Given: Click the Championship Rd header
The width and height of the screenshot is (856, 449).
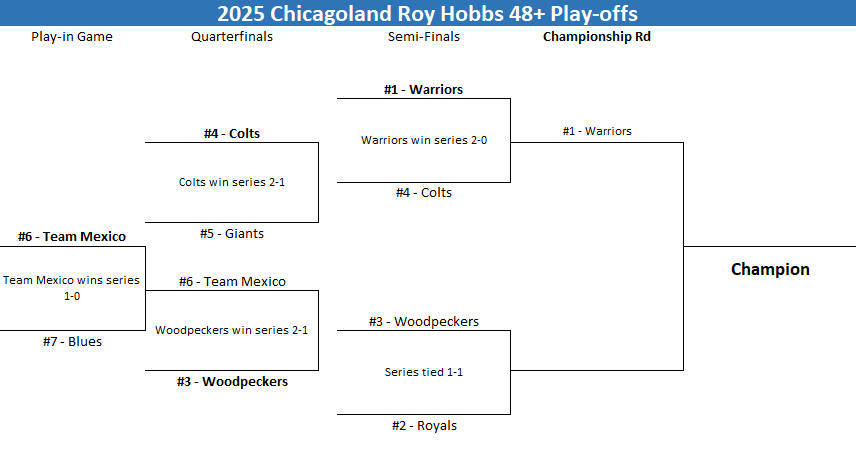Looking at the screenshot, I should pos(597,37).
